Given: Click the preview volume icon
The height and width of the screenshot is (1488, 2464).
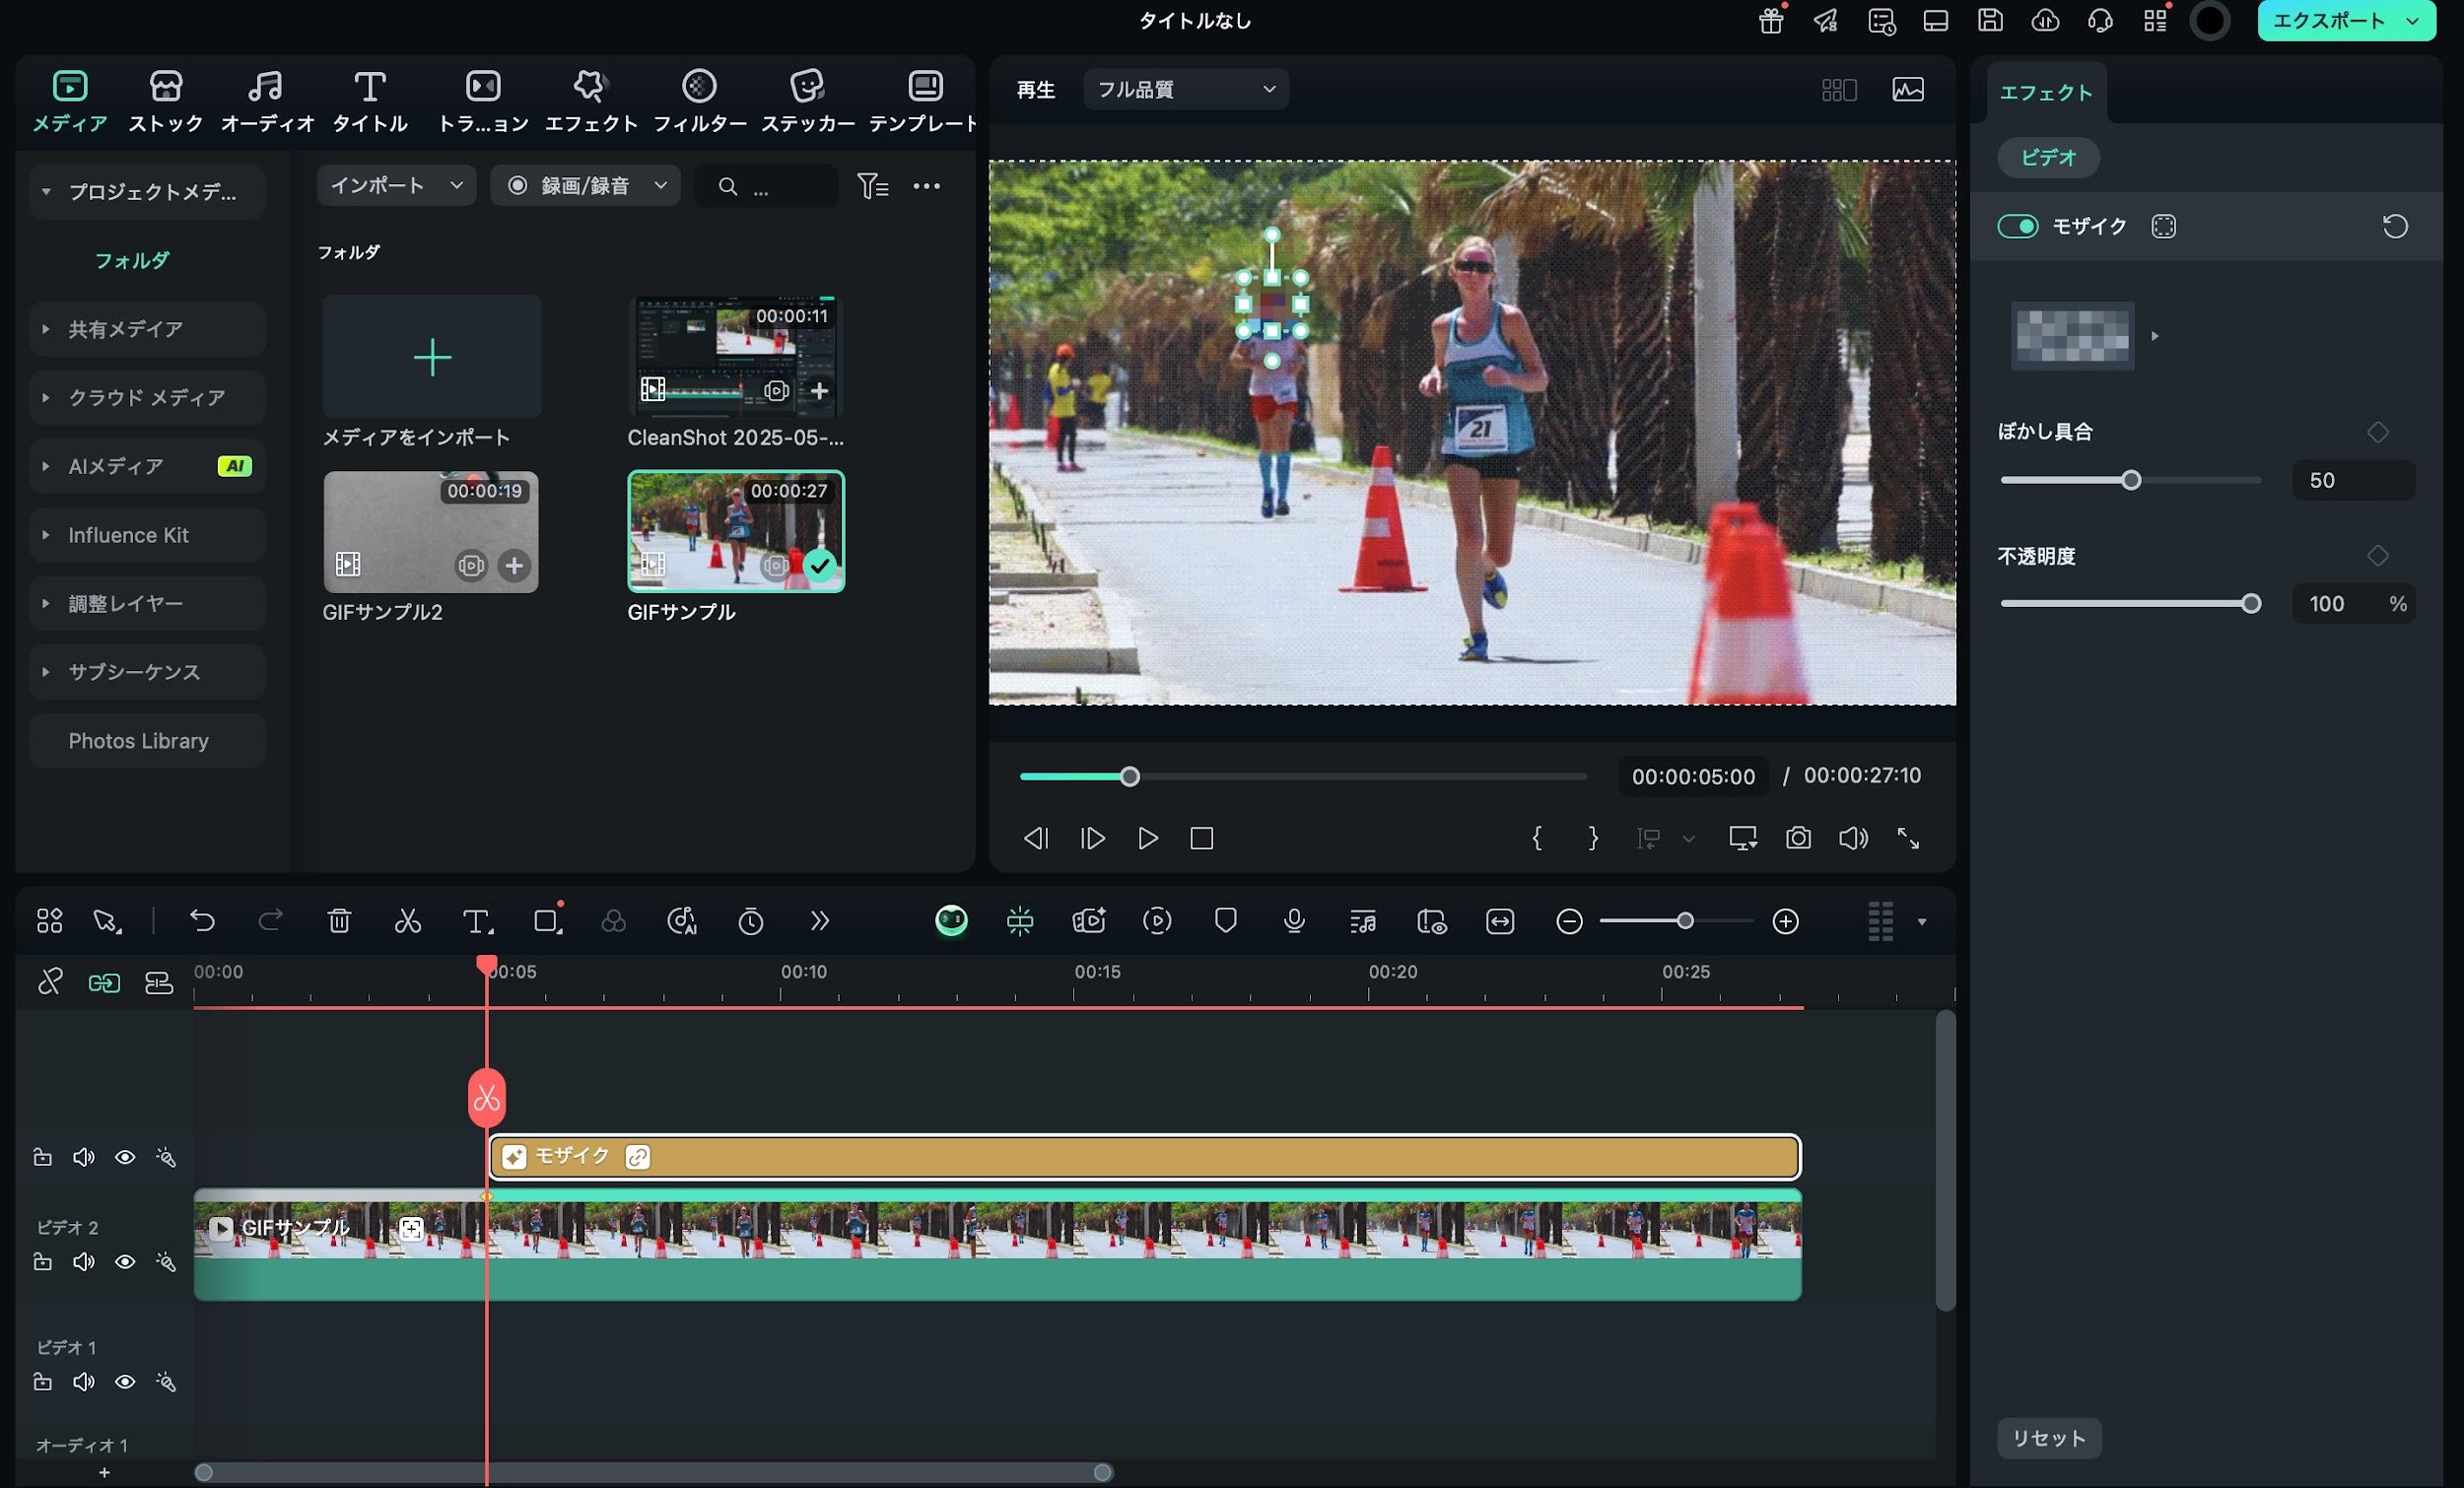Looking at the screenshot, I should (x=1853, y=838).
